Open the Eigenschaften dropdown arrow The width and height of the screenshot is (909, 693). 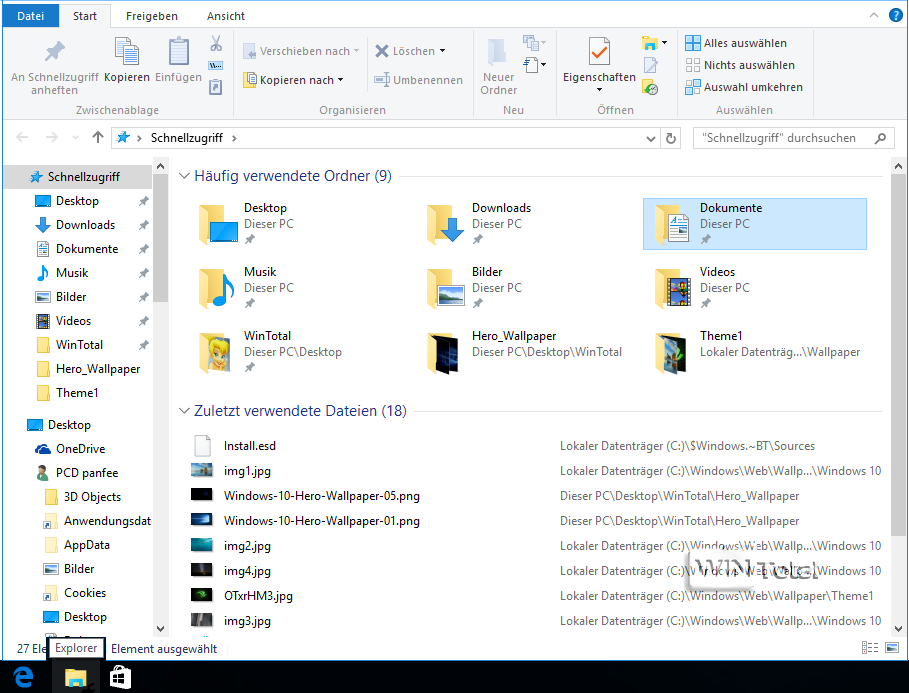(599, 90)
